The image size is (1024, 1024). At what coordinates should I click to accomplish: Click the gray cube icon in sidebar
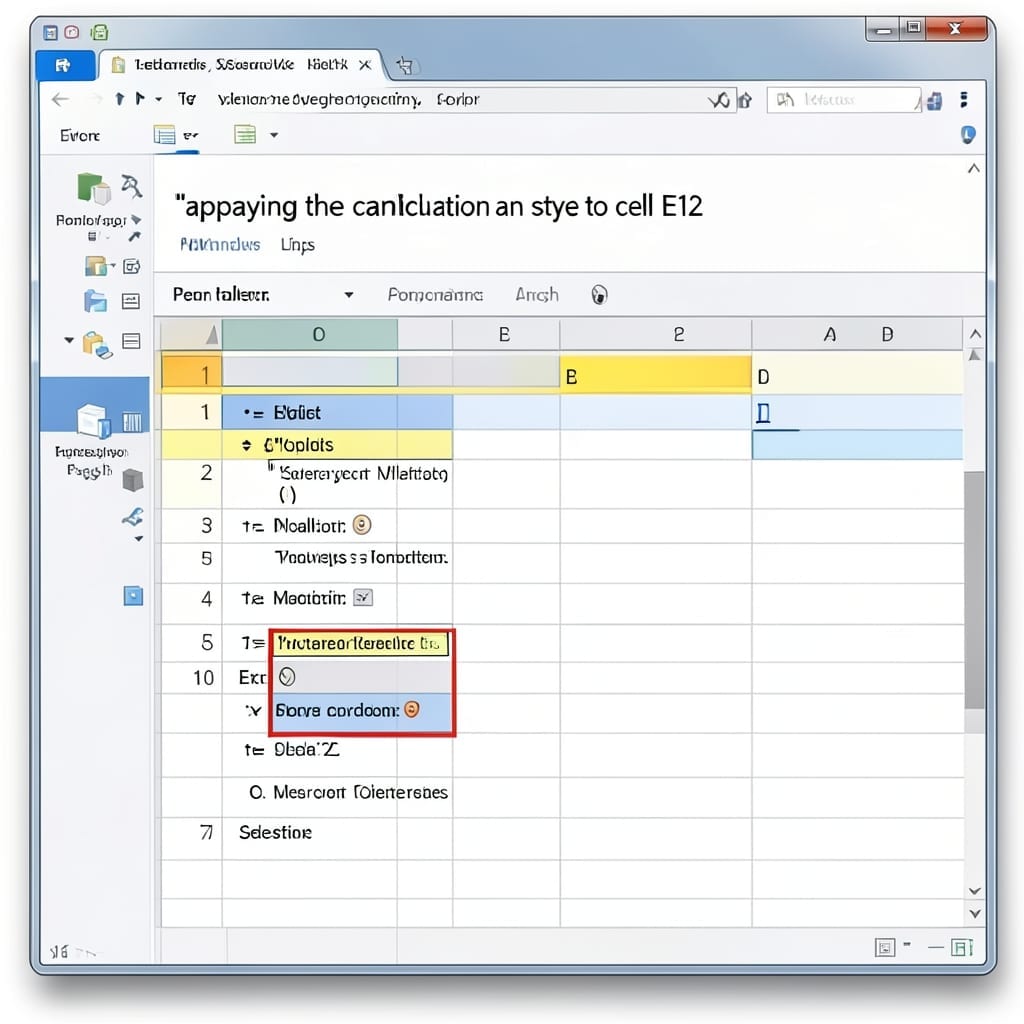click(x=133, y=480)
